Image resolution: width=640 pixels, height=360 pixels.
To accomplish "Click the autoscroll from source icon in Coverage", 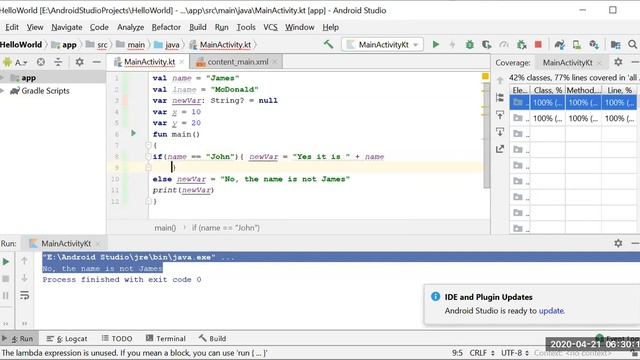I will point(500,132).
